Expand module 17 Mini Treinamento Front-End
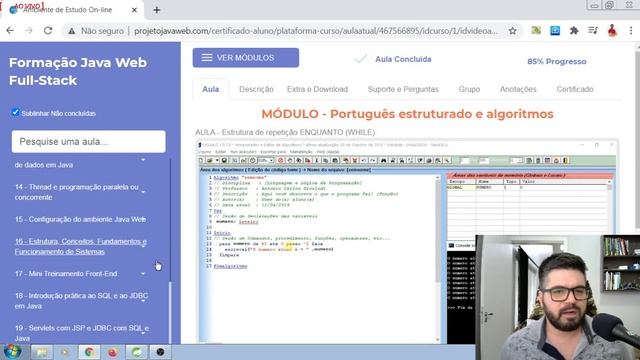Screen dimensions: 640x360 pyautogui.click(x=143, y=274)
